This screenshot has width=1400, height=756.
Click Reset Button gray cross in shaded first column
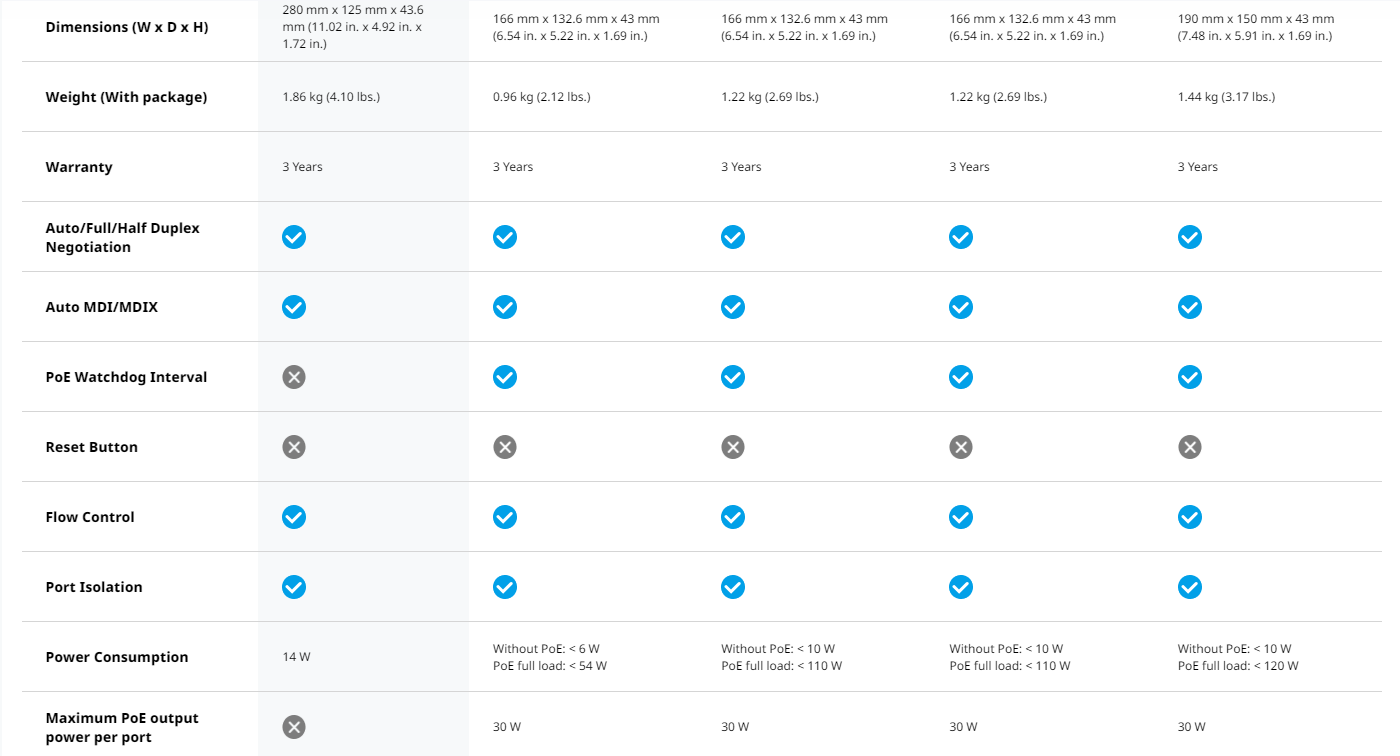pyautogui.click(x=293, y=447)
